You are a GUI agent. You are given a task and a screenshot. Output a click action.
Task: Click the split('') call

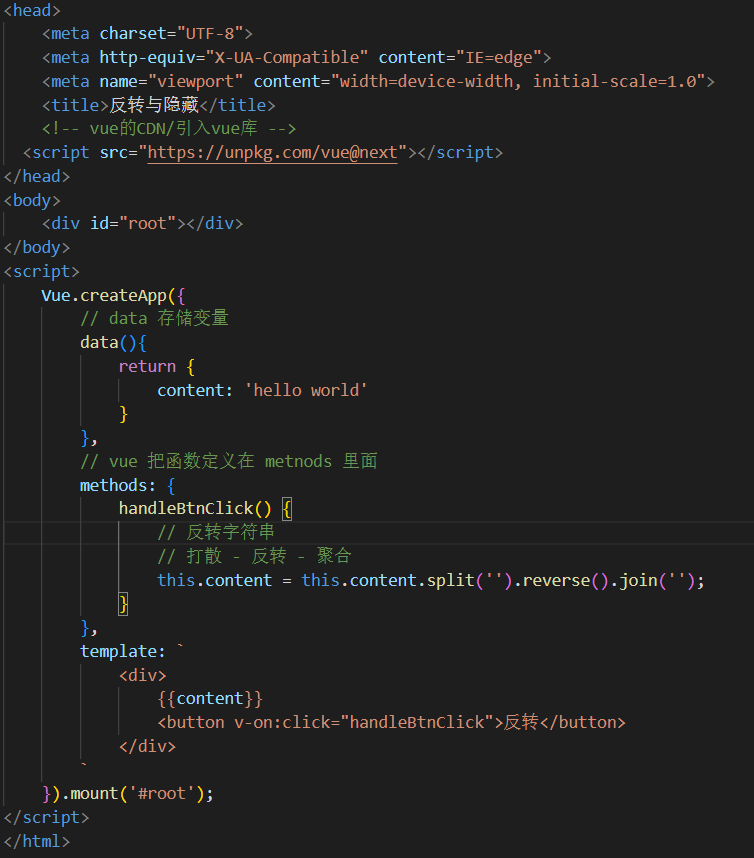click(x=469, y=581)
